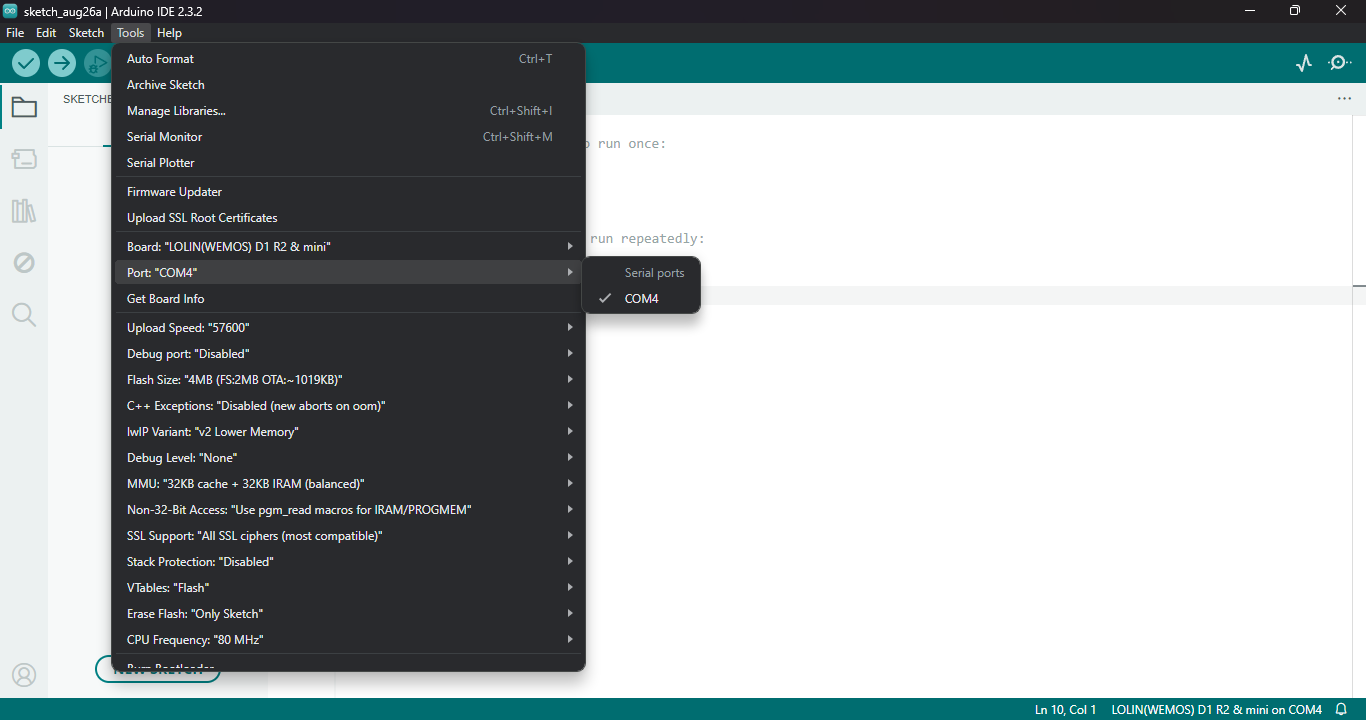
Task: Open the Debug sidebar icon
Action: 24,263
